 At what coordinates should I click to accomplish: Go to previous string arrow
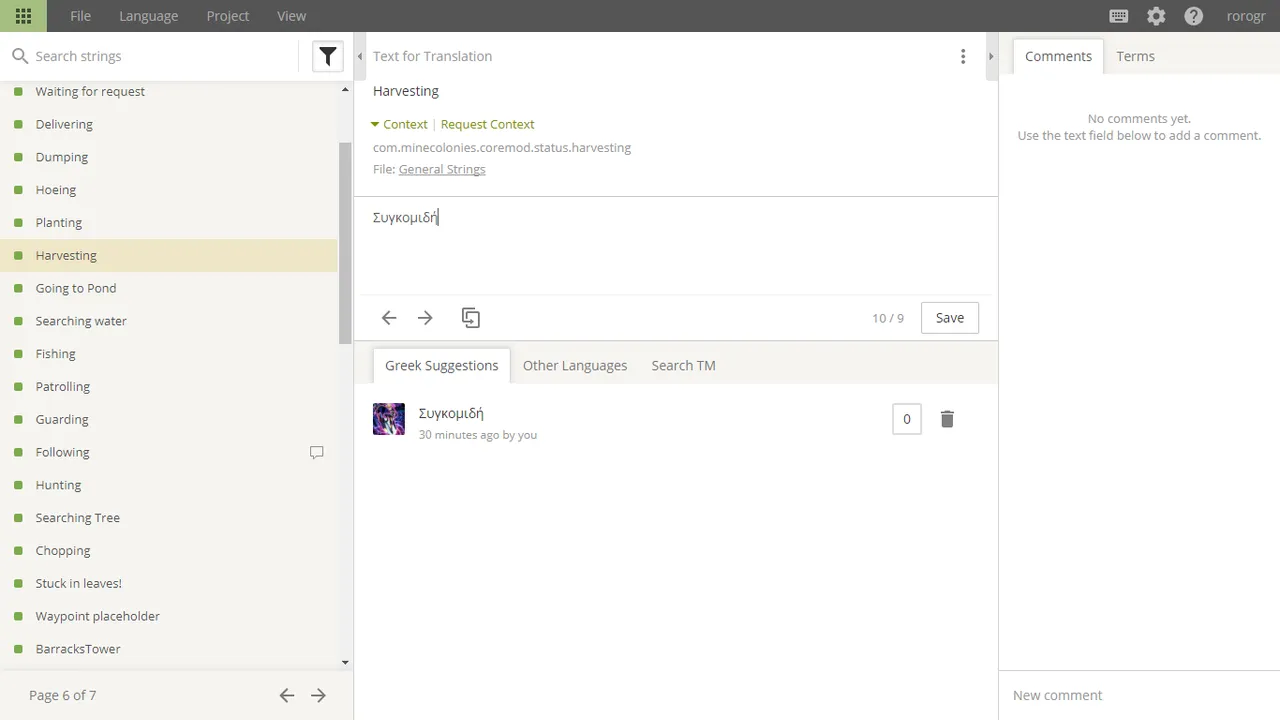point(389,318)
